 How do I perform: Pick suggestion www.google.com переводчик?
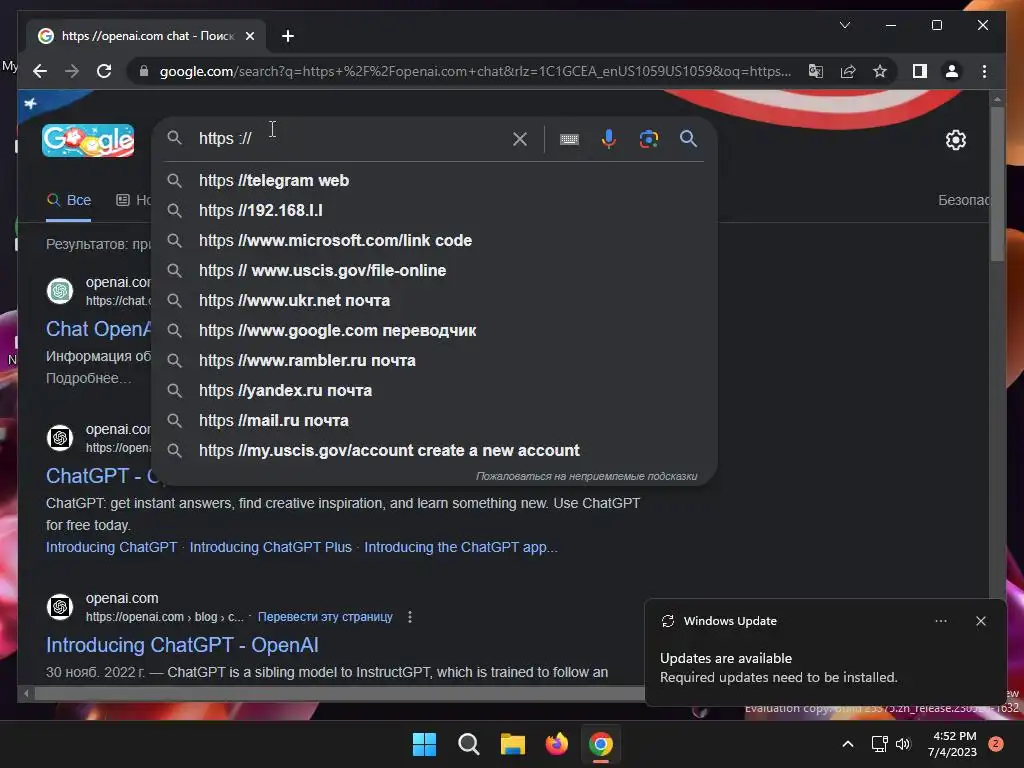(x=434, y=330)
